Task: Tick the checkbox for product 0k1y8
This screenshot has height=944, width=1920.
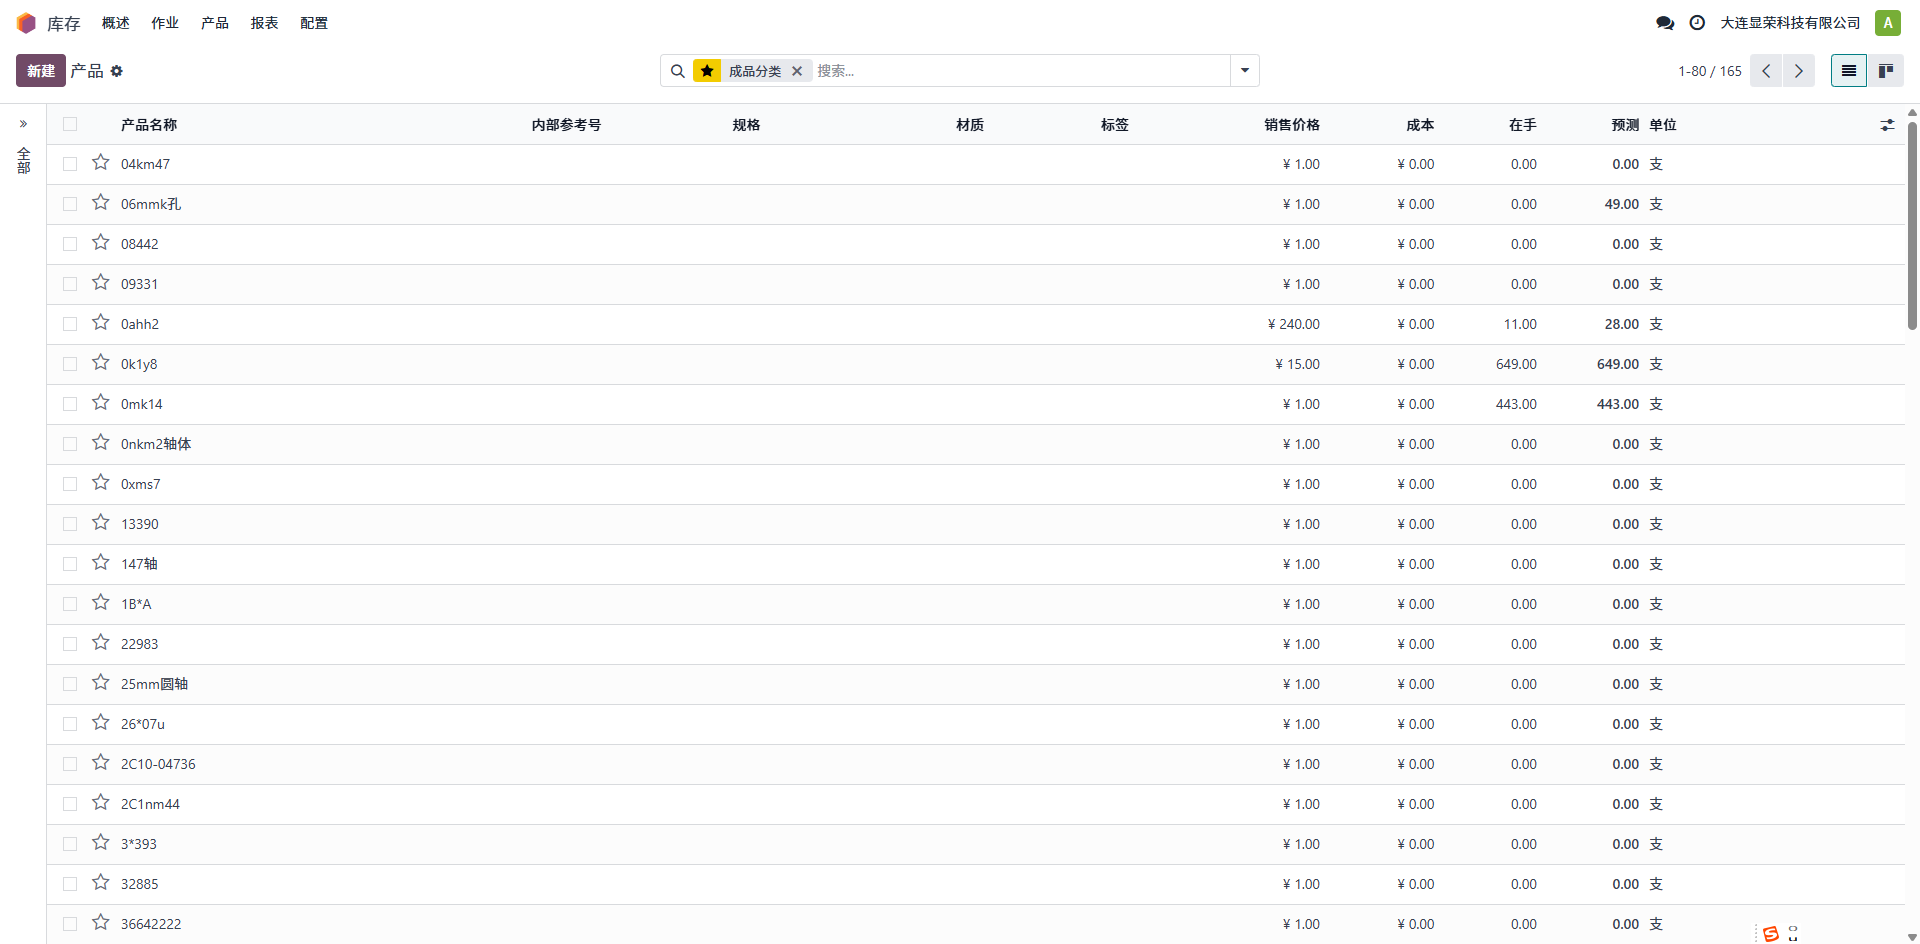Action: tap(70, 364)
